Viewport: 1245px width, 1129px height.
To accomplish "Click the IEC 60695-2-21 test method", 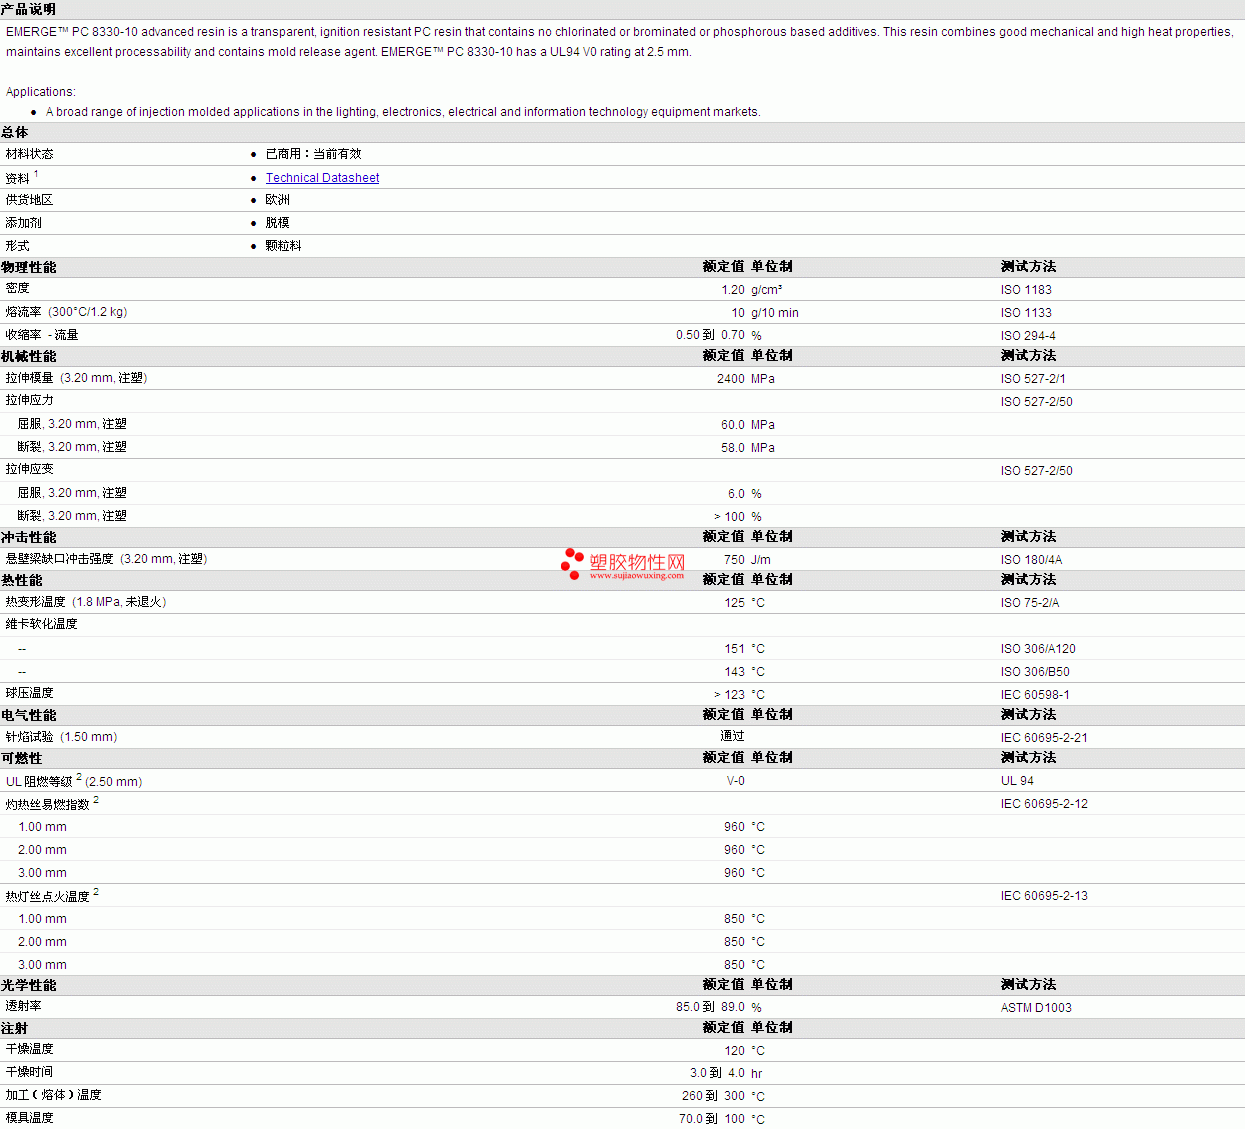I will 1044,738.
